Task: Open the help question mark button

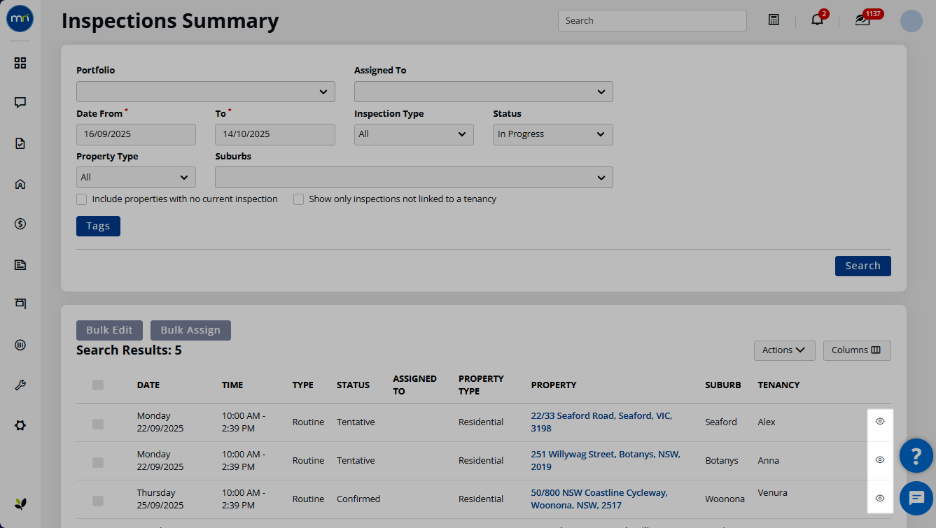Action: pos(916,456)
